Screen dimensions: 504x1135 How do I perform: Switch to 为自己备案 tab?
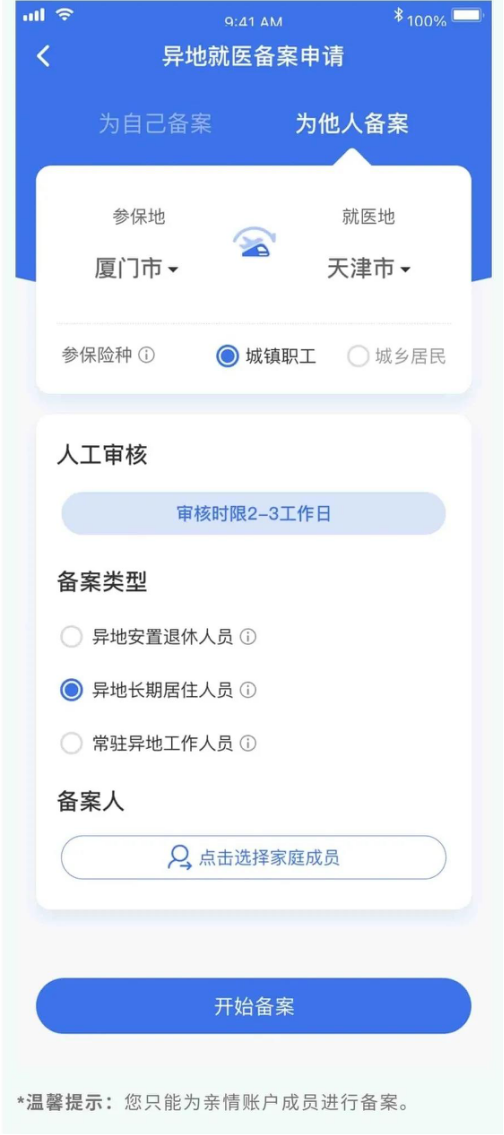[x=155, y=124]
